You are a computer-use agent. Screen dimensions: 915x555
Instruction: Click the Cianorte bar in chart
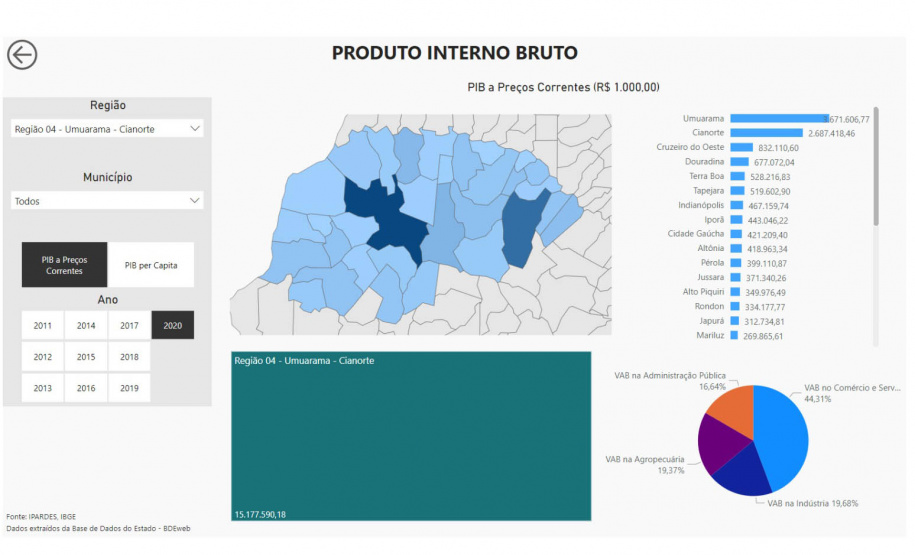tap(766, 133)
